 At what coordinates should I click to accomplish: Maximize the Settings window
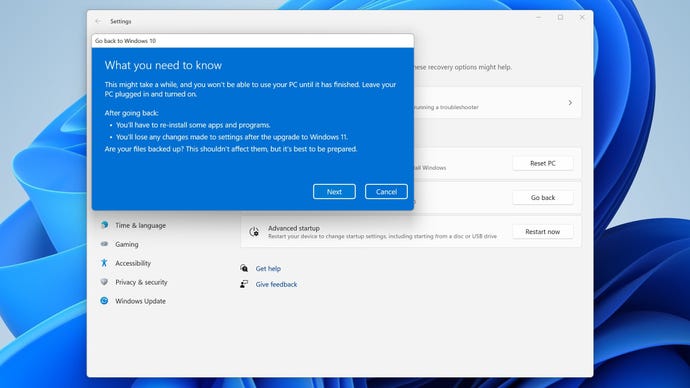(560, 17)
